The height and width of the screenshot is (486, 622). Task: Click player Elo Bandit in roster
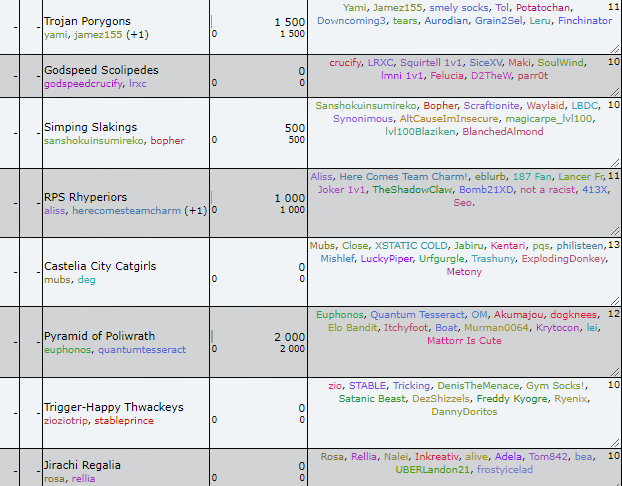tap(352, 328)
